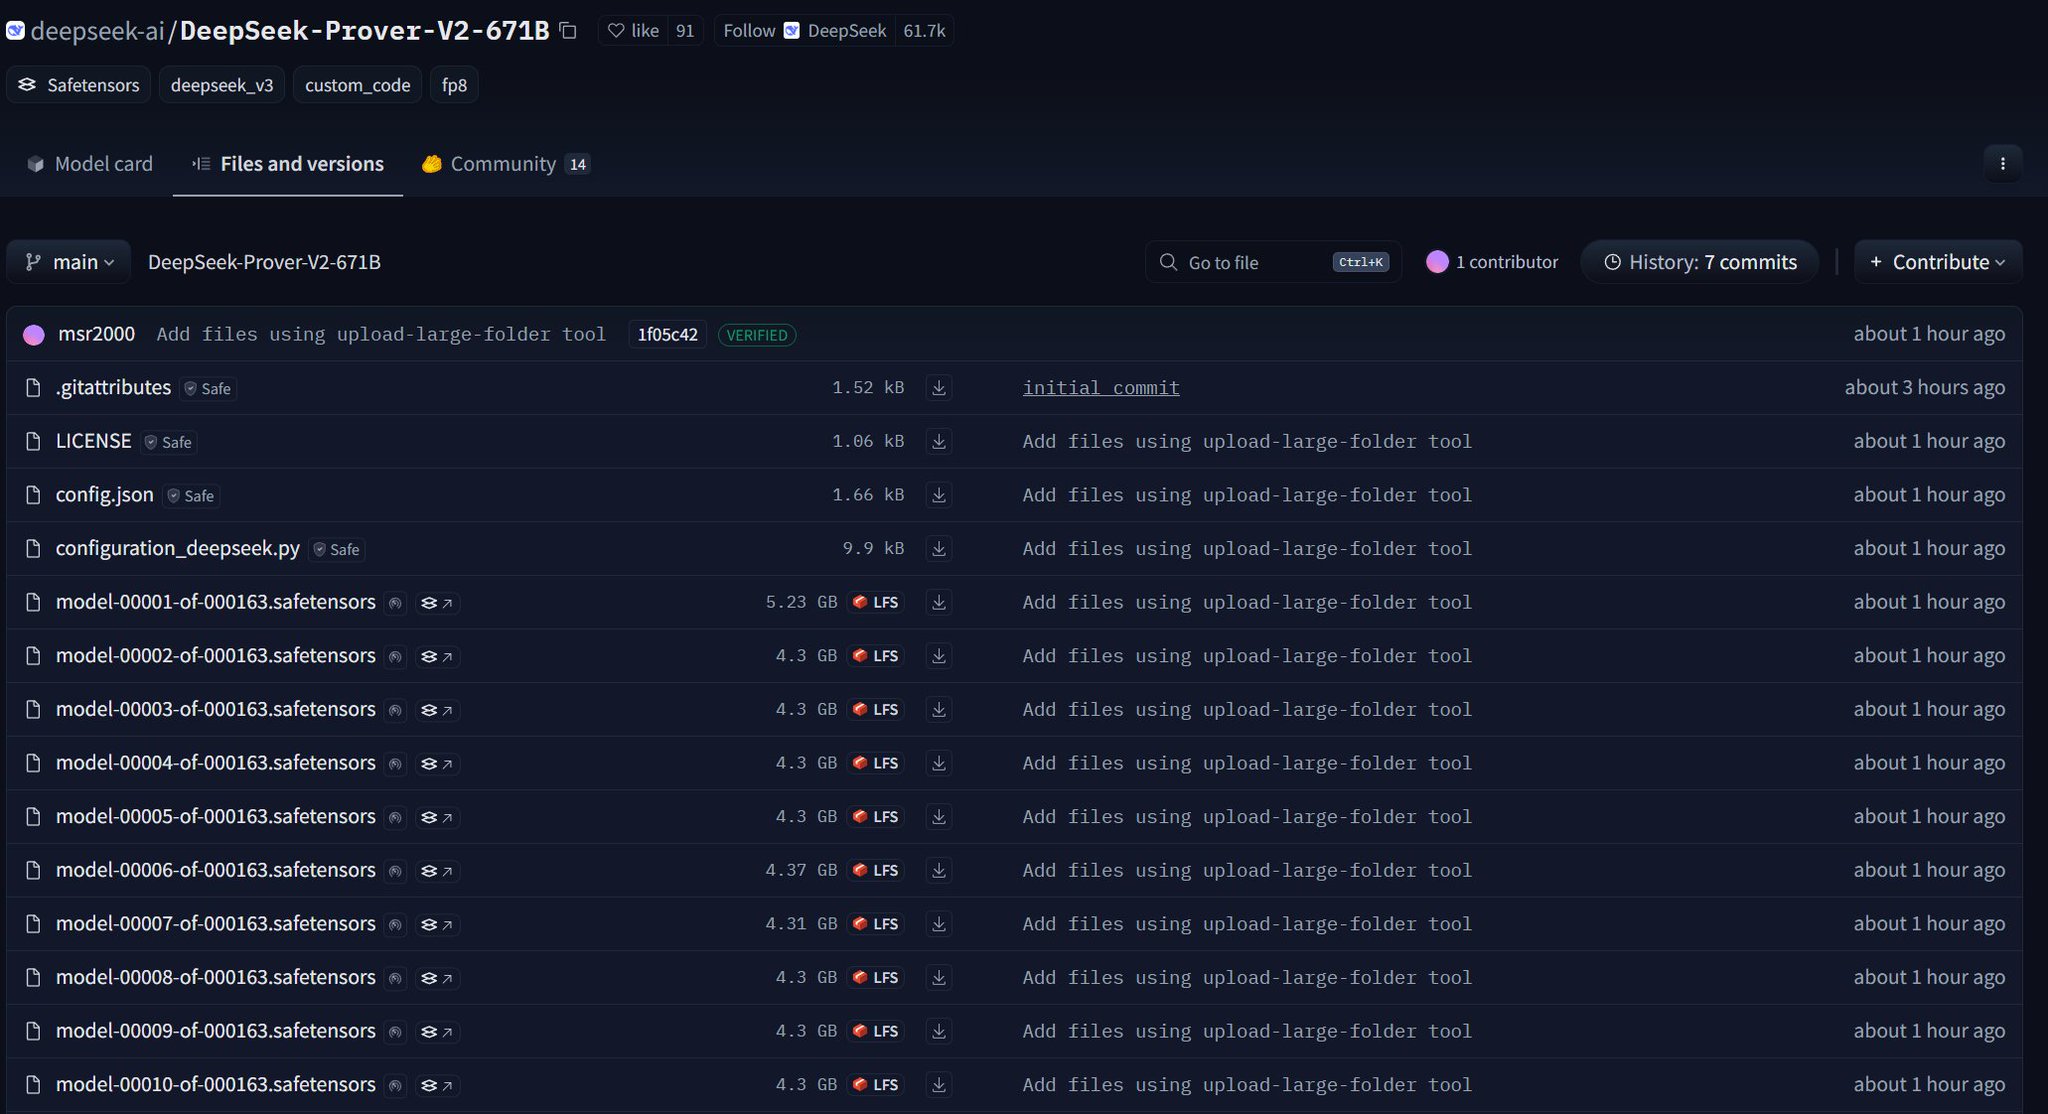
Task: Download model-00002-of-000163.safetensors
Action: (x=939, y=656)
